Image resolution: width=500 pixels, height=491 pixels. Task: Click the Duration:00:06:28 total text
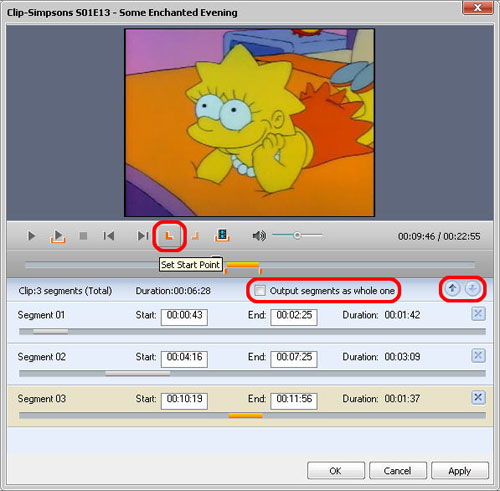(x=173, y=291)
